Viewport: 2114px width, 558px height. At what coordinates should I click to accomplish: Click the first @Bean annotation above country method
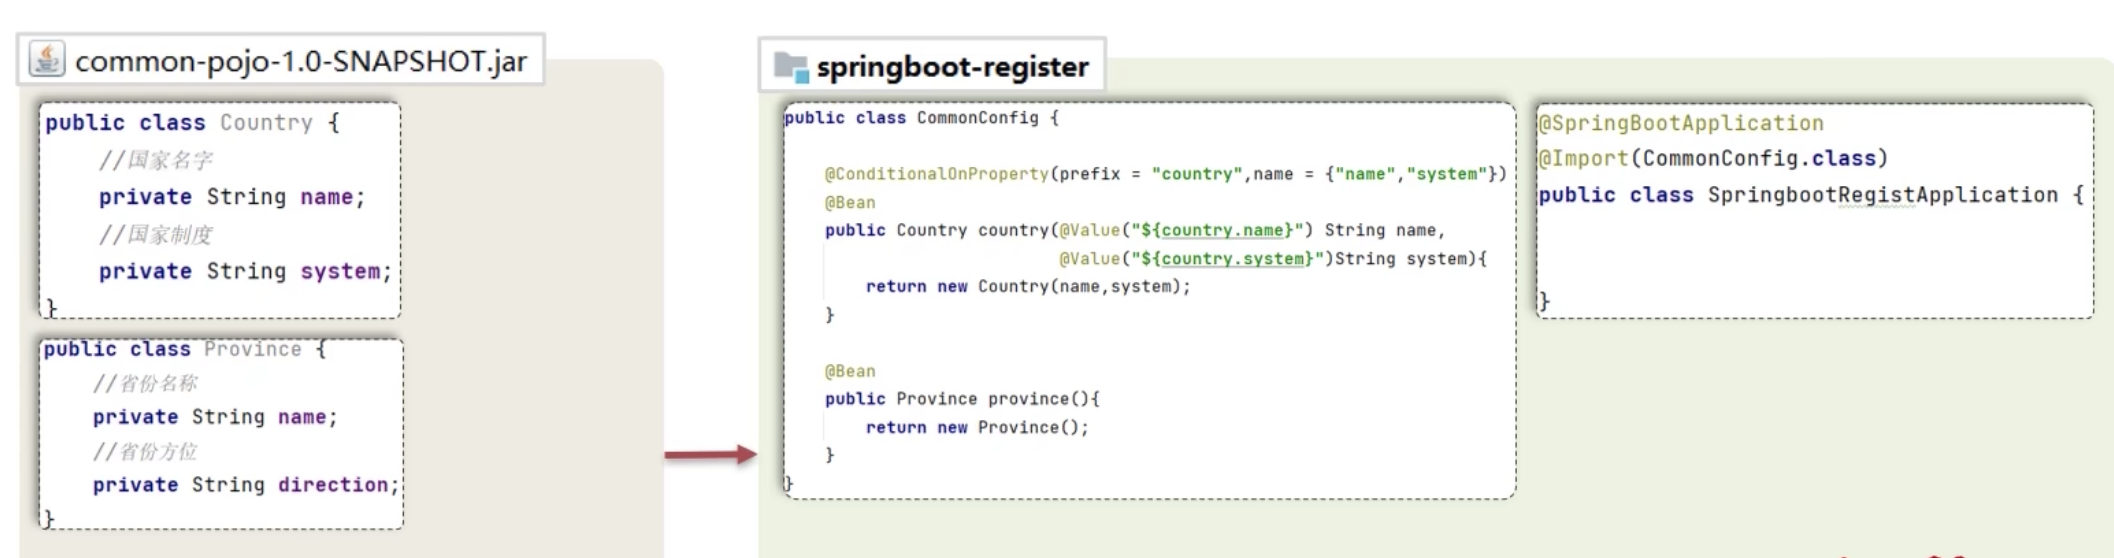tap(850, 202)
